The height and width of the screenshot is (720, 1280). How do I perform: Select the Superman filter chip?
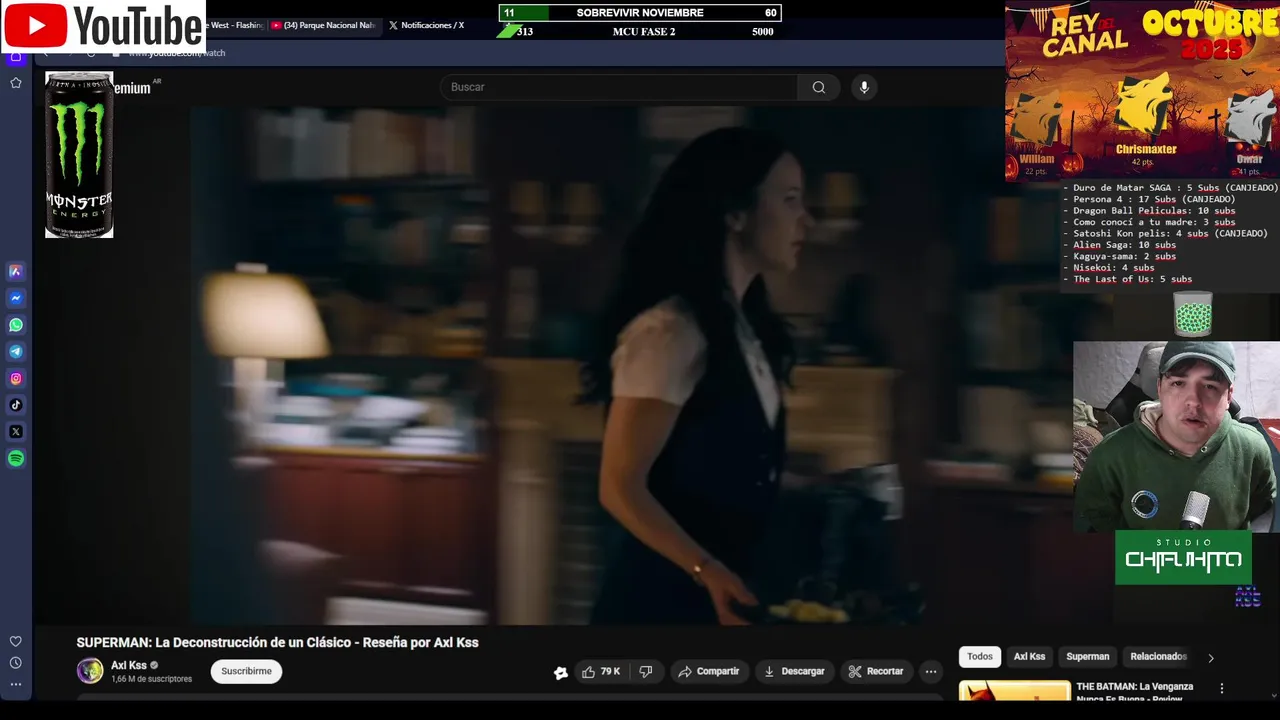(x=1088, y=656)
